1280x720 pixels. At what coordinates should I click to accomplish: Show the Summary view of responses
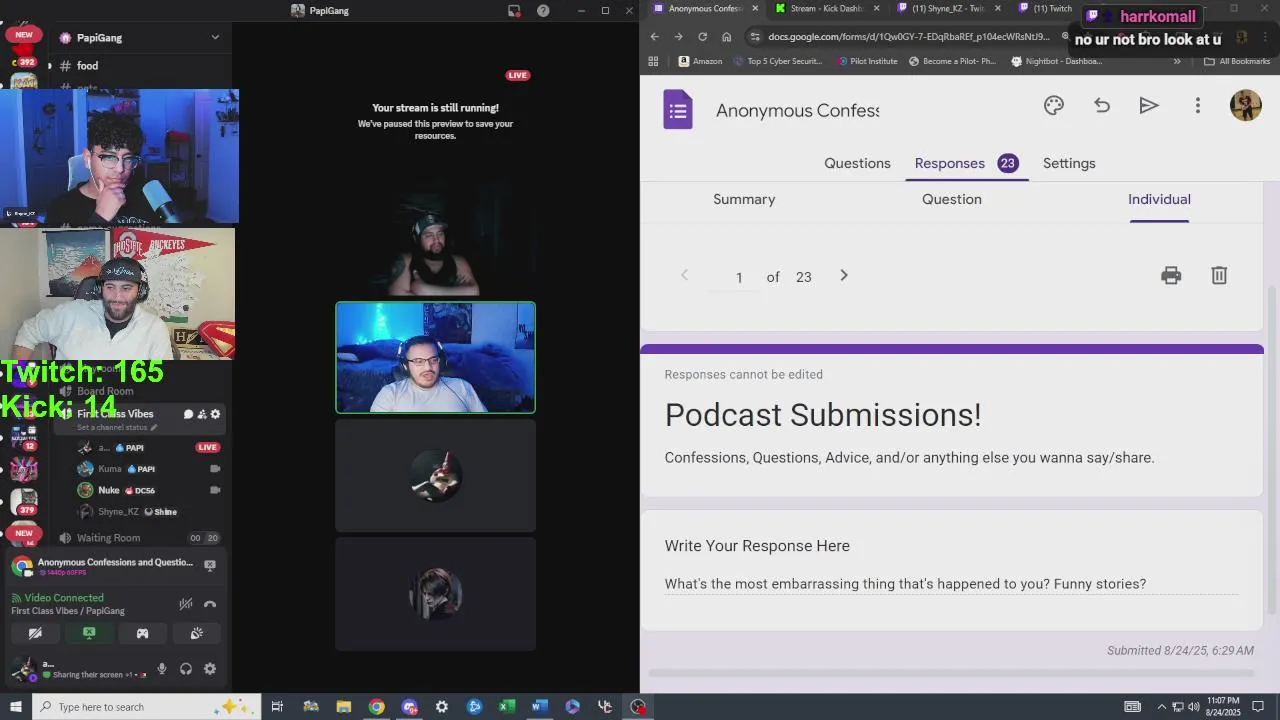744,199
